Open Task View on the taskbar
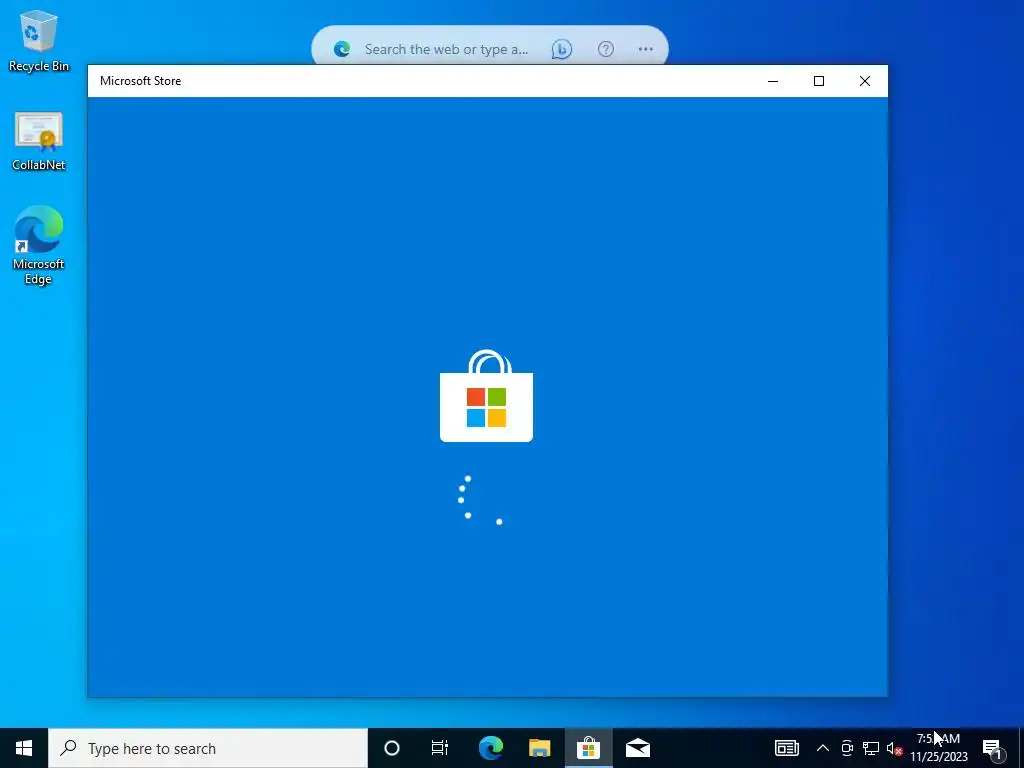1024x768 pixels. [440, 748]
